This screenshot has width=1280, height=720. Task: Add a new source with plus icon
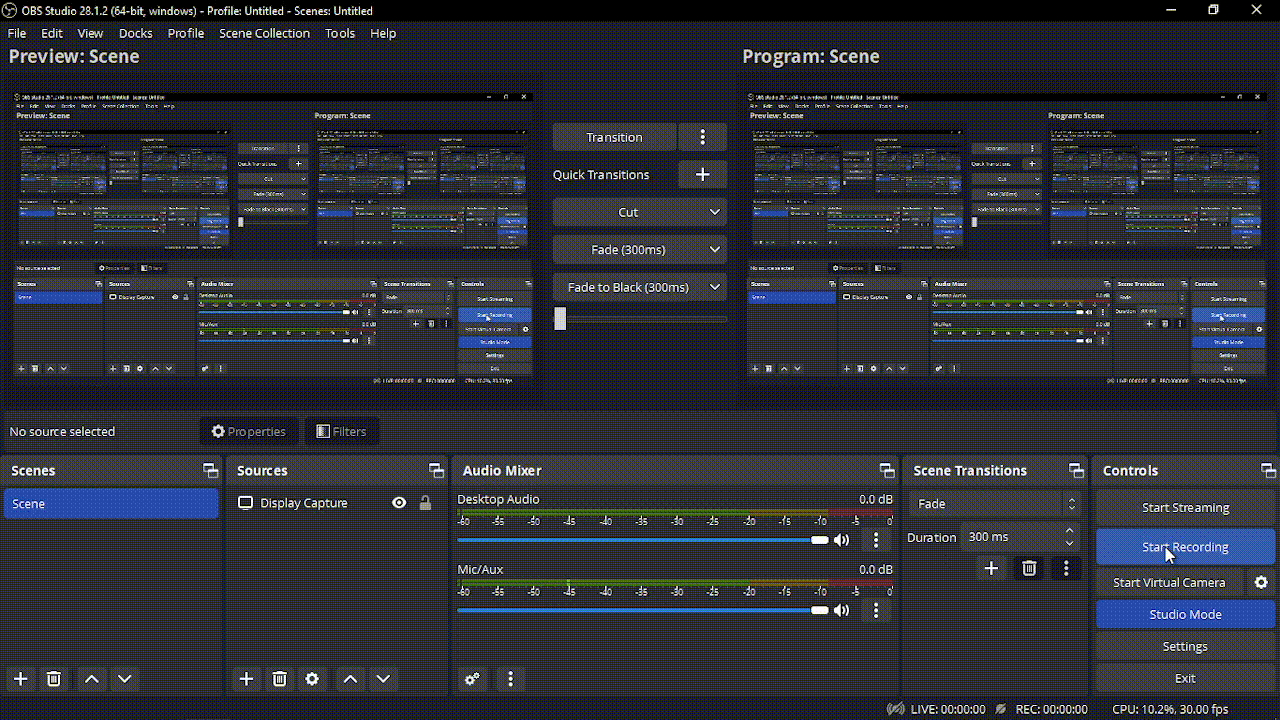tap(246, 679)
